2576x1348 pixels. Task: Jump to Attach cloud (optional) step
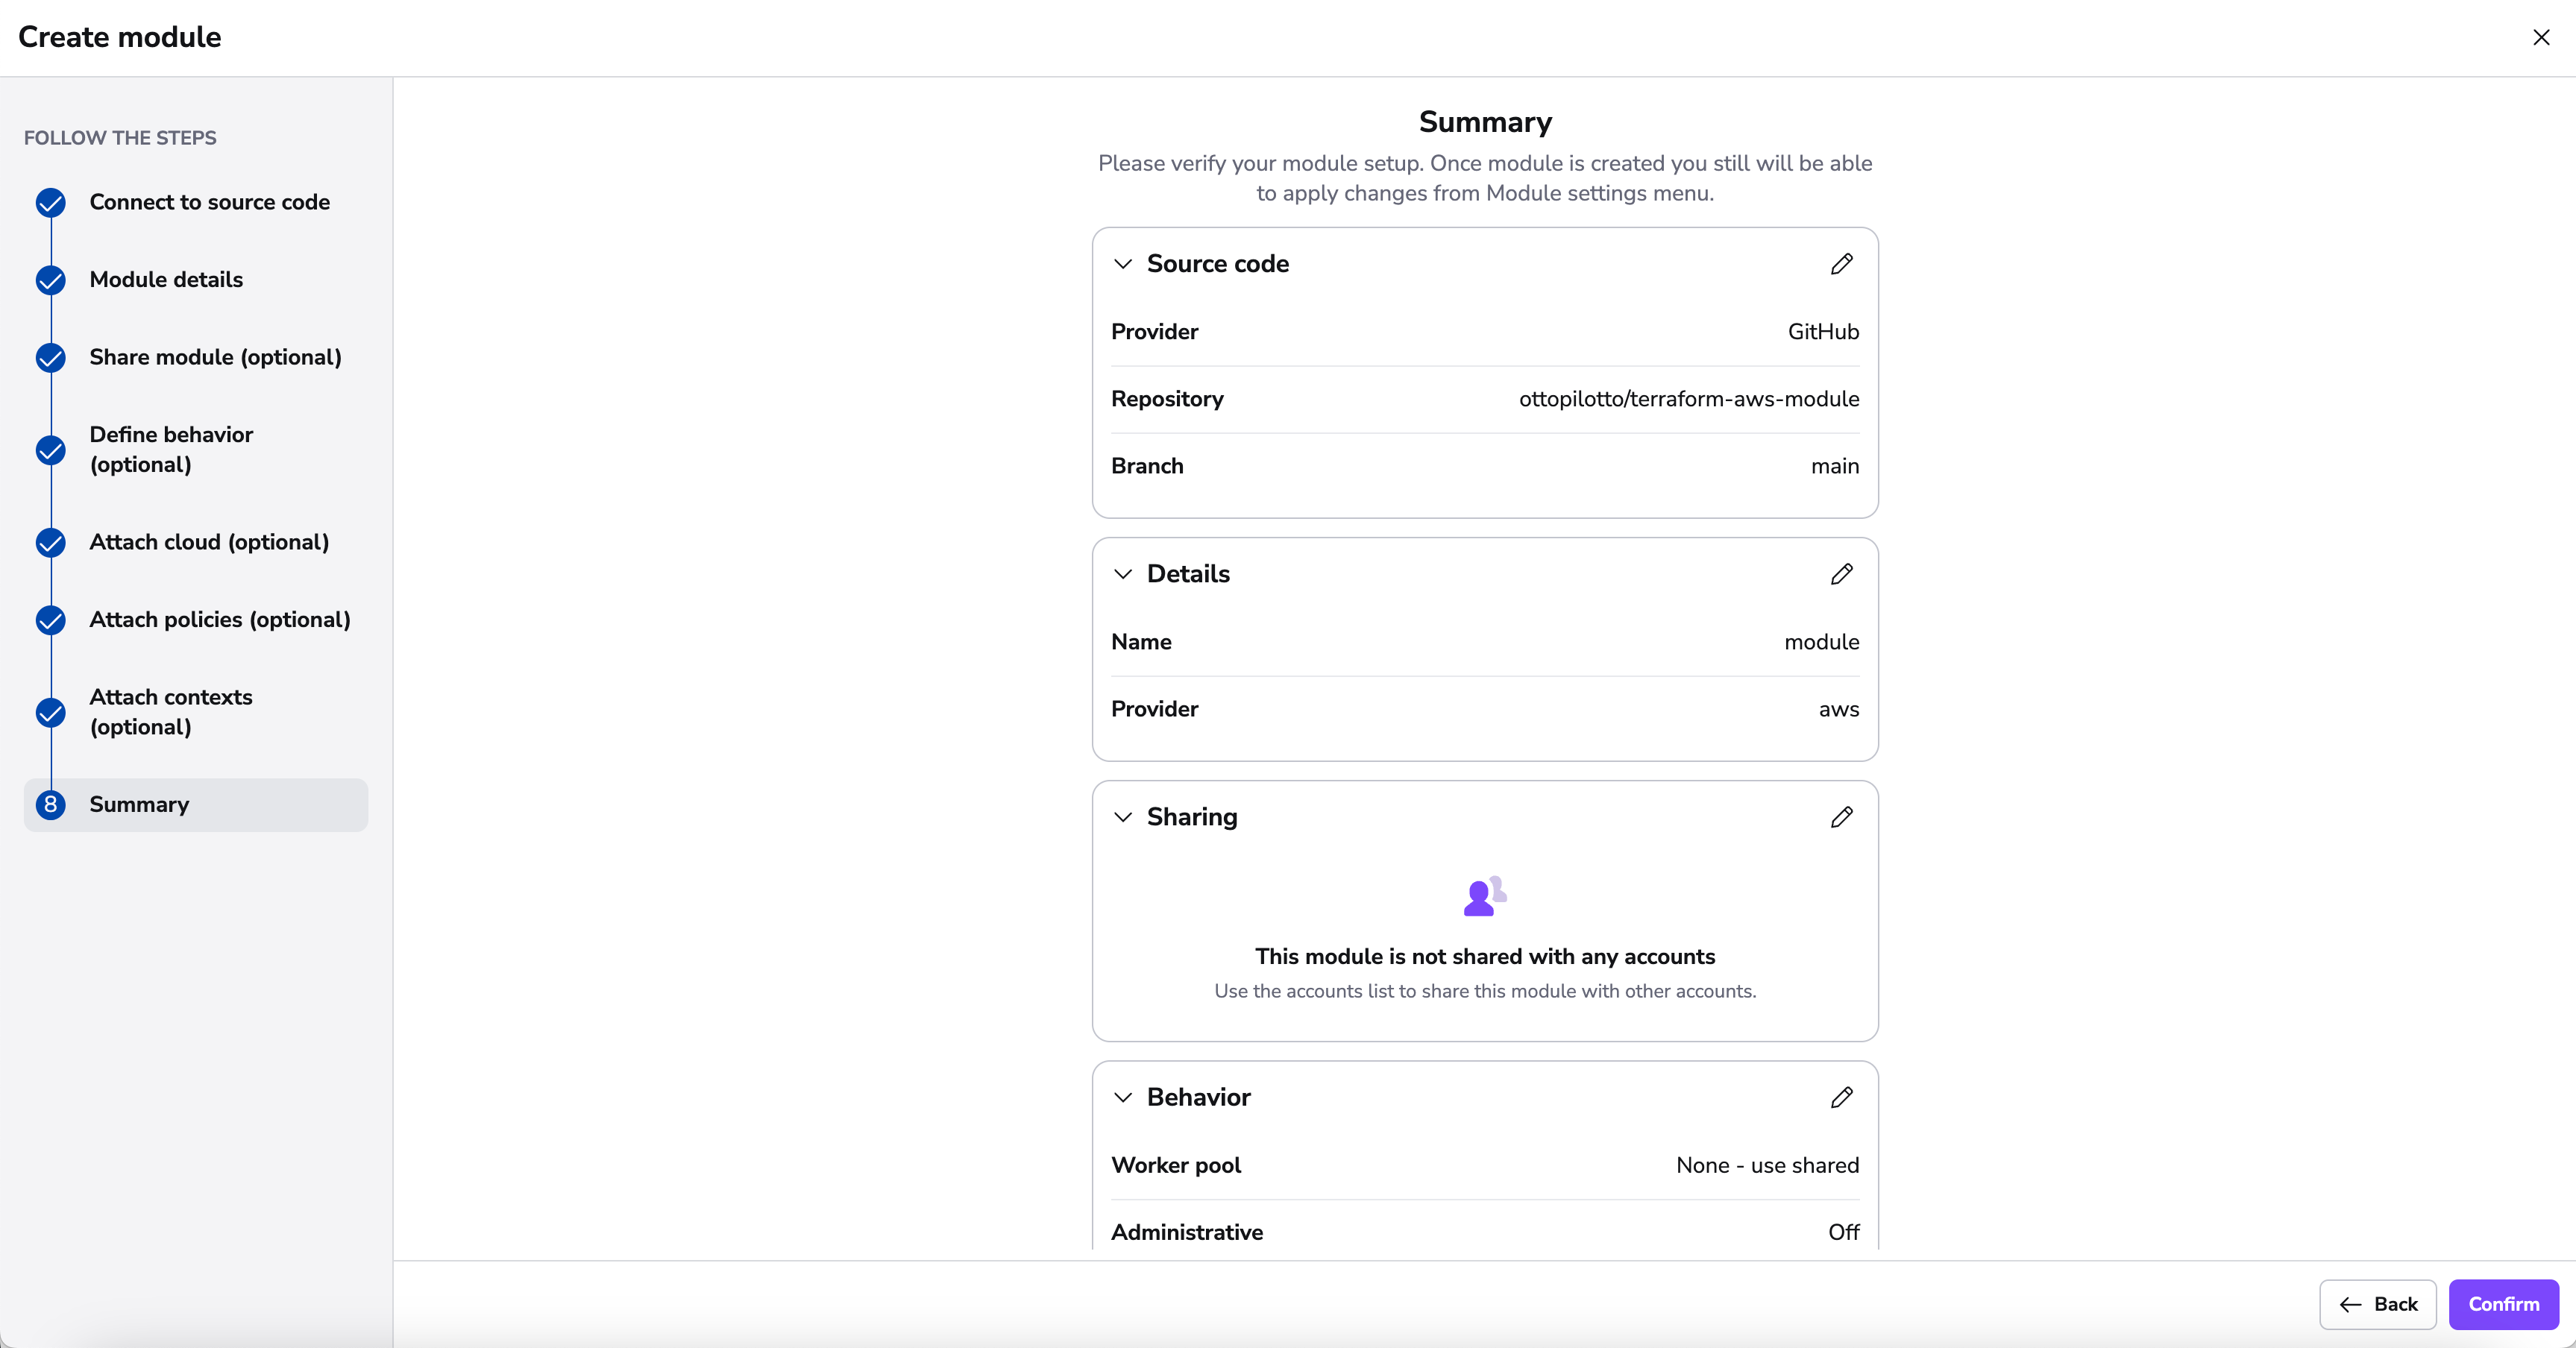[x=209, y=542]
